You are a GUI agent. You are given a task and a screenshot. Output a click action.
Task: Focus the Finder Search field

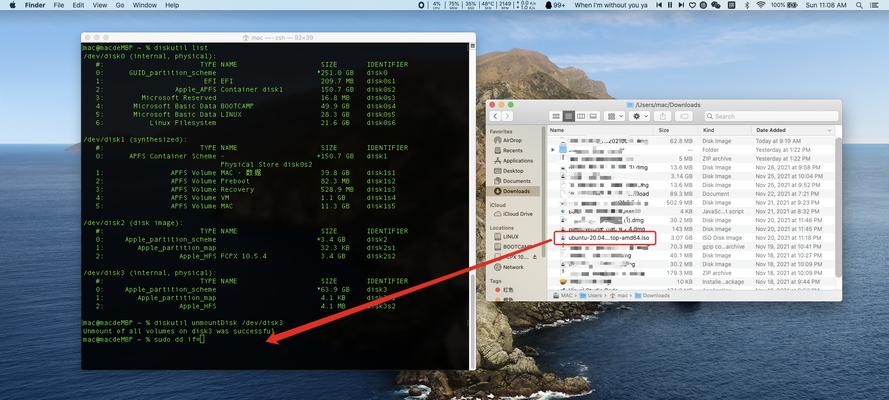tap(771, 116)
